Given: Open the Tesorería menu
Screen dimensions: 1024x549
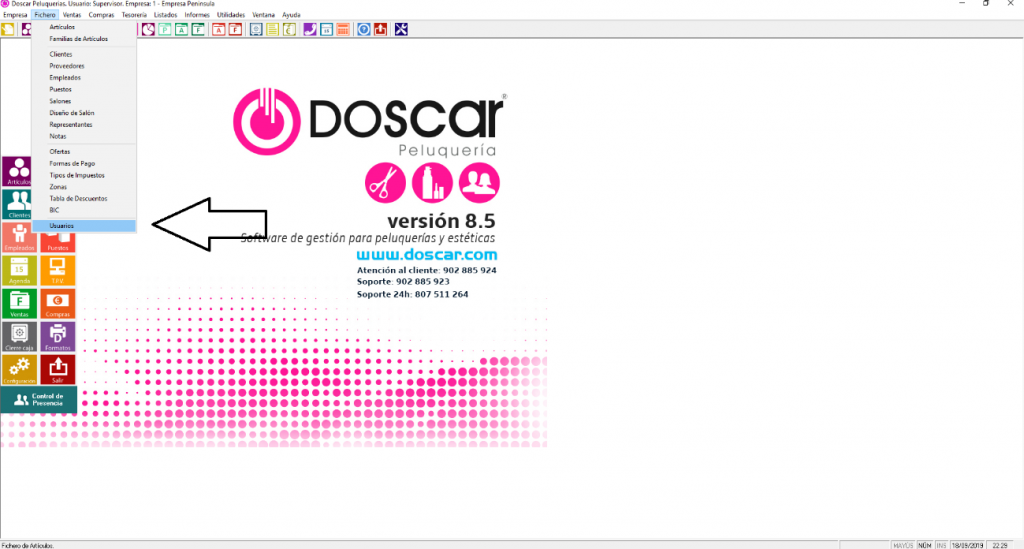Looking at the screenshot, I should coord(134,14).
